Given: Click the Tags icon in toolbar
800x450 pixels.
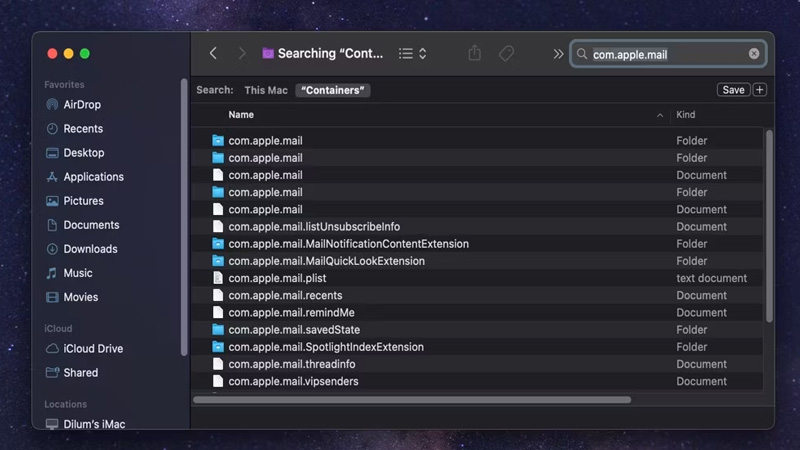Looking at the screenshot, I should tap(507, 54).
